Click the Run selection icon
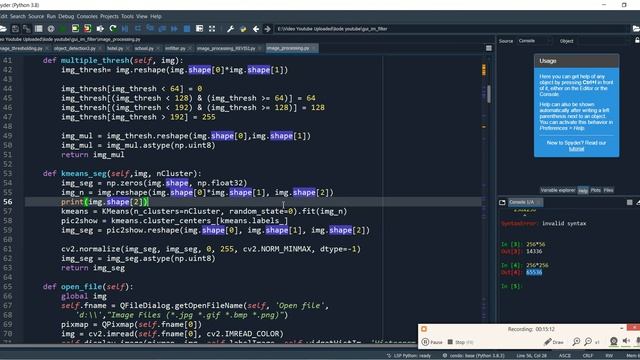The height and width of the screenshot is (360, 640). pyautogui.click(x=100, y=29)
